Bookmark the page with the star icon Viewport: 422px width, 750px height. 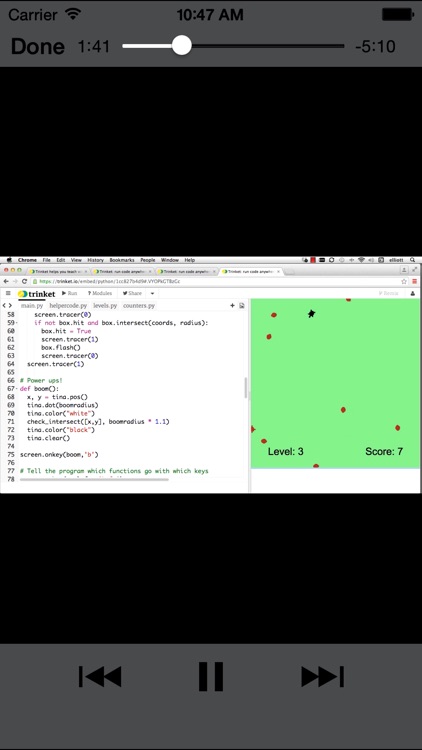click(x=405, y=281)
